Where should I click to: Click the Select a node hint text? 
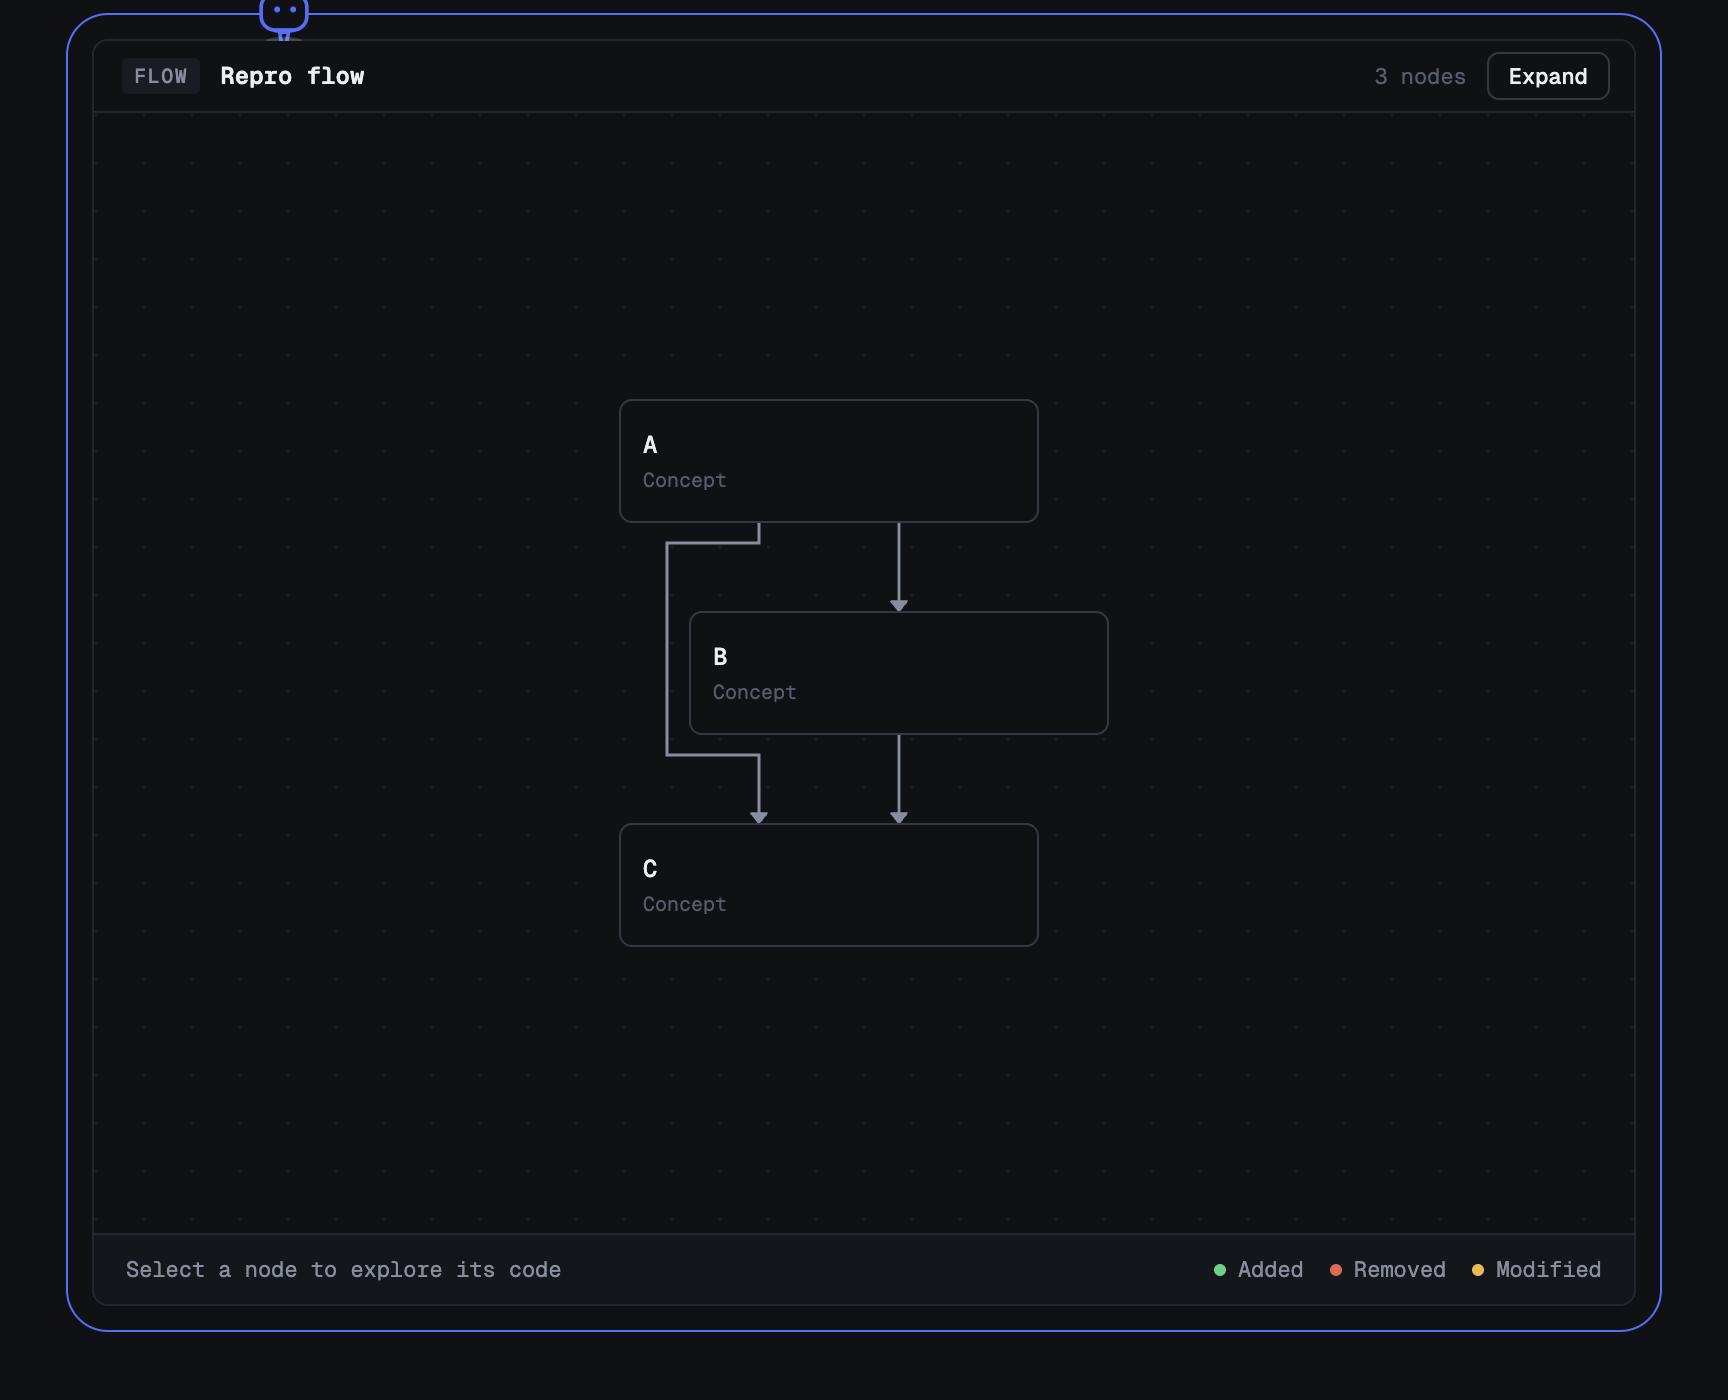343,1270
